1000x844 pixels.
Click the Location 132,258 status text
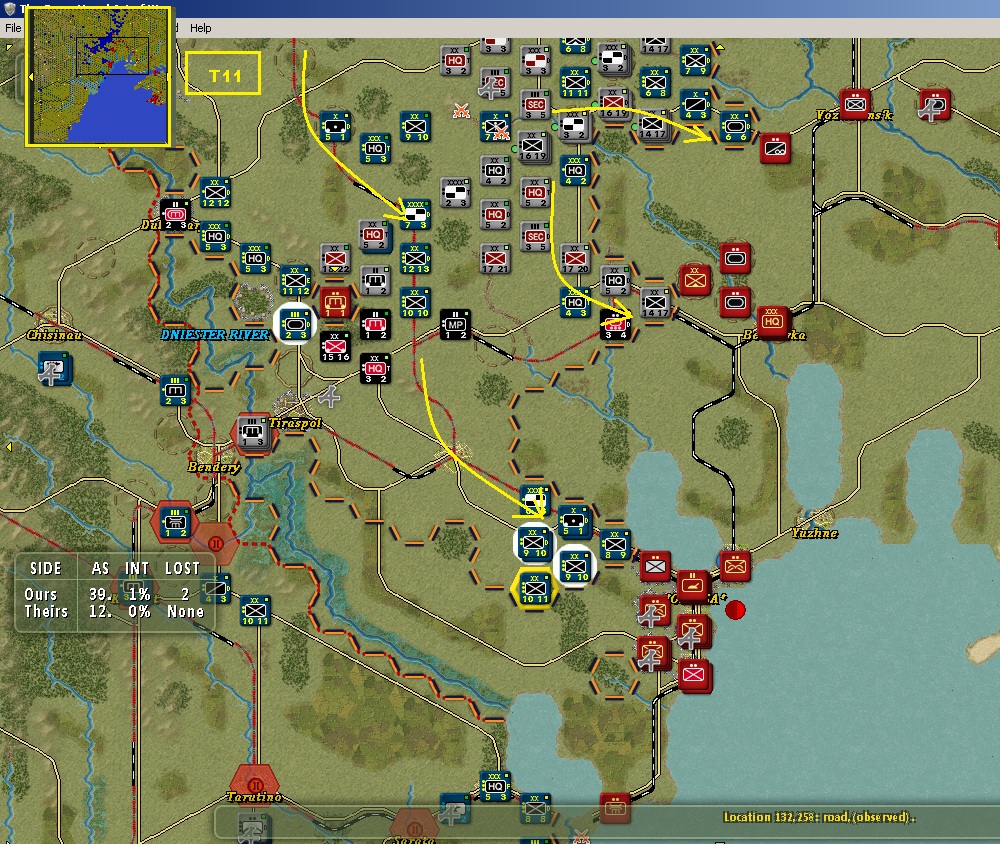click(818, 817)
